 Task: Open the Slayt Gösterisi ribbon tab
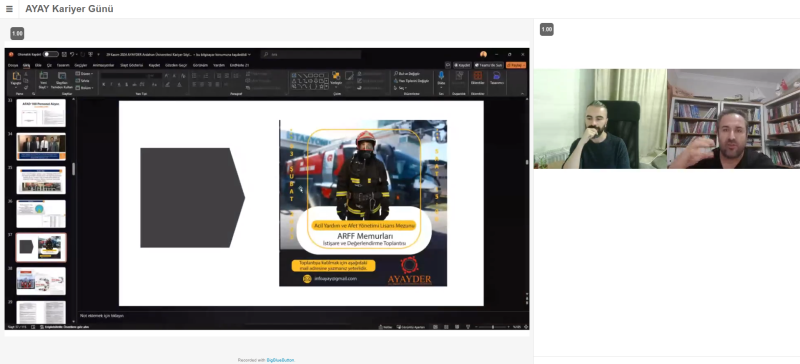(x=132, y=65)
